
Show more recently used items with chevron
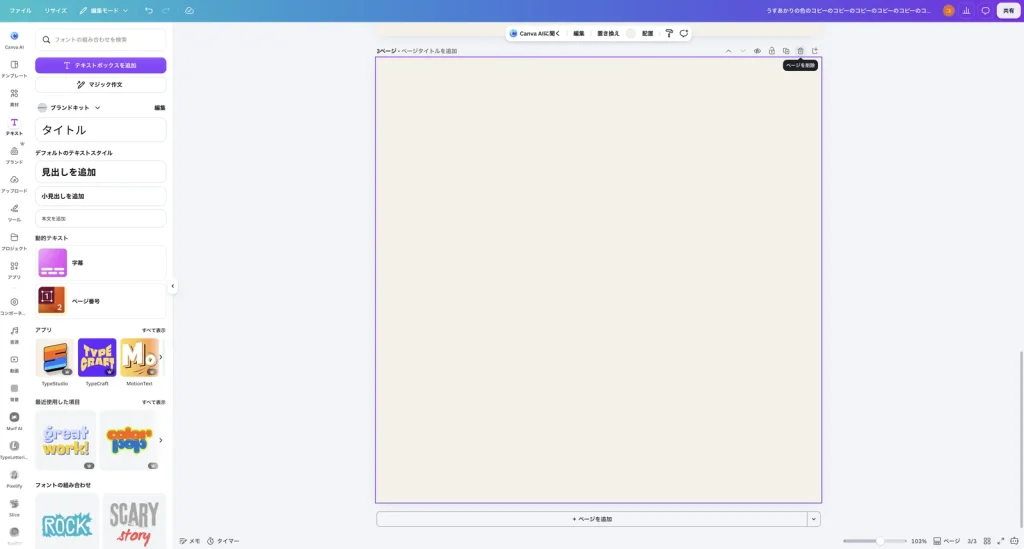[161, 440]
